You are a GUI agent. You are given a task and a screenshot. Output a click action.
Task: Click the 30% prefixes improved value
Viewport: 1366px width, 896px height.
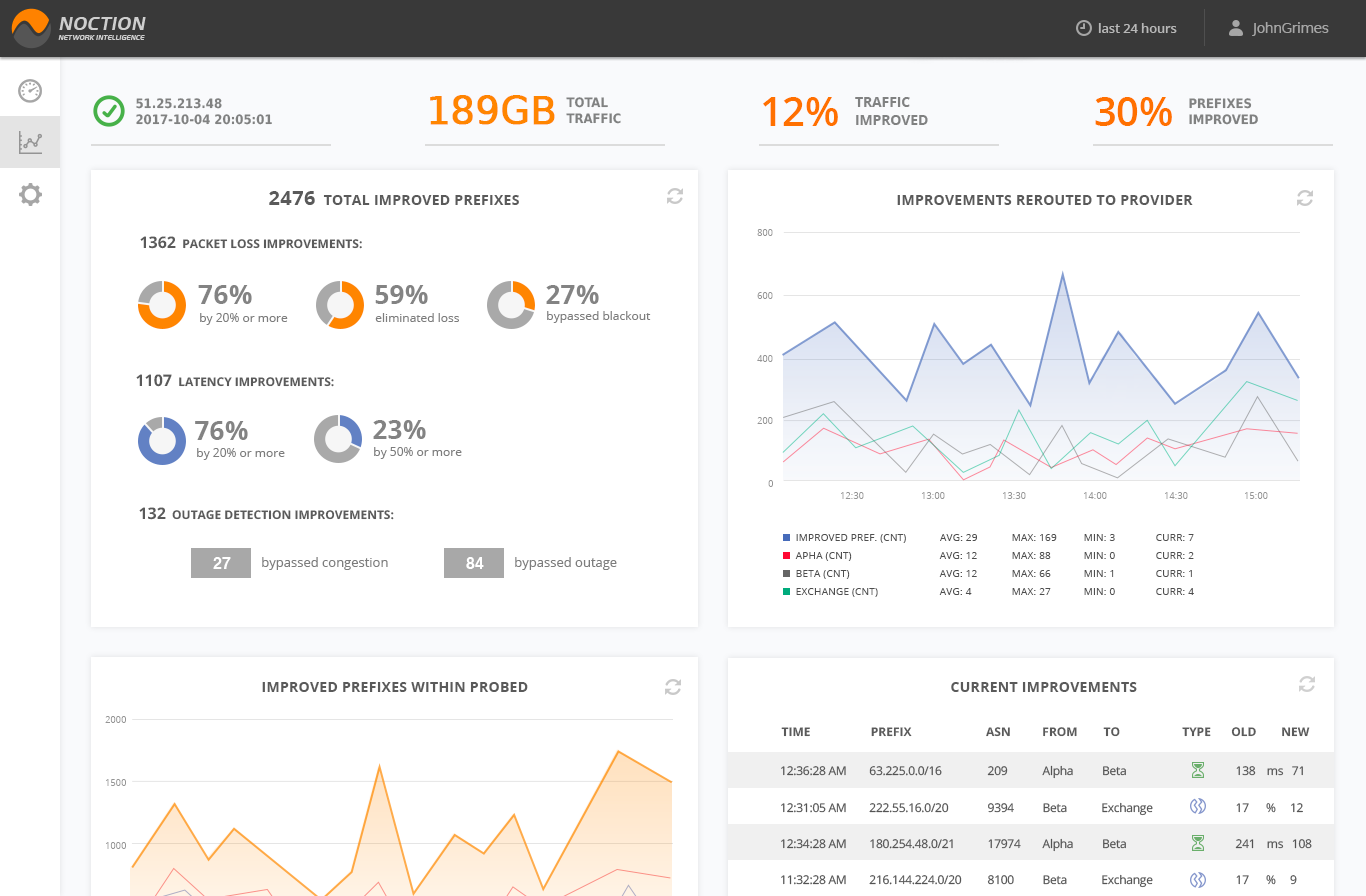pyautogui.click(x=1133, y=111)
